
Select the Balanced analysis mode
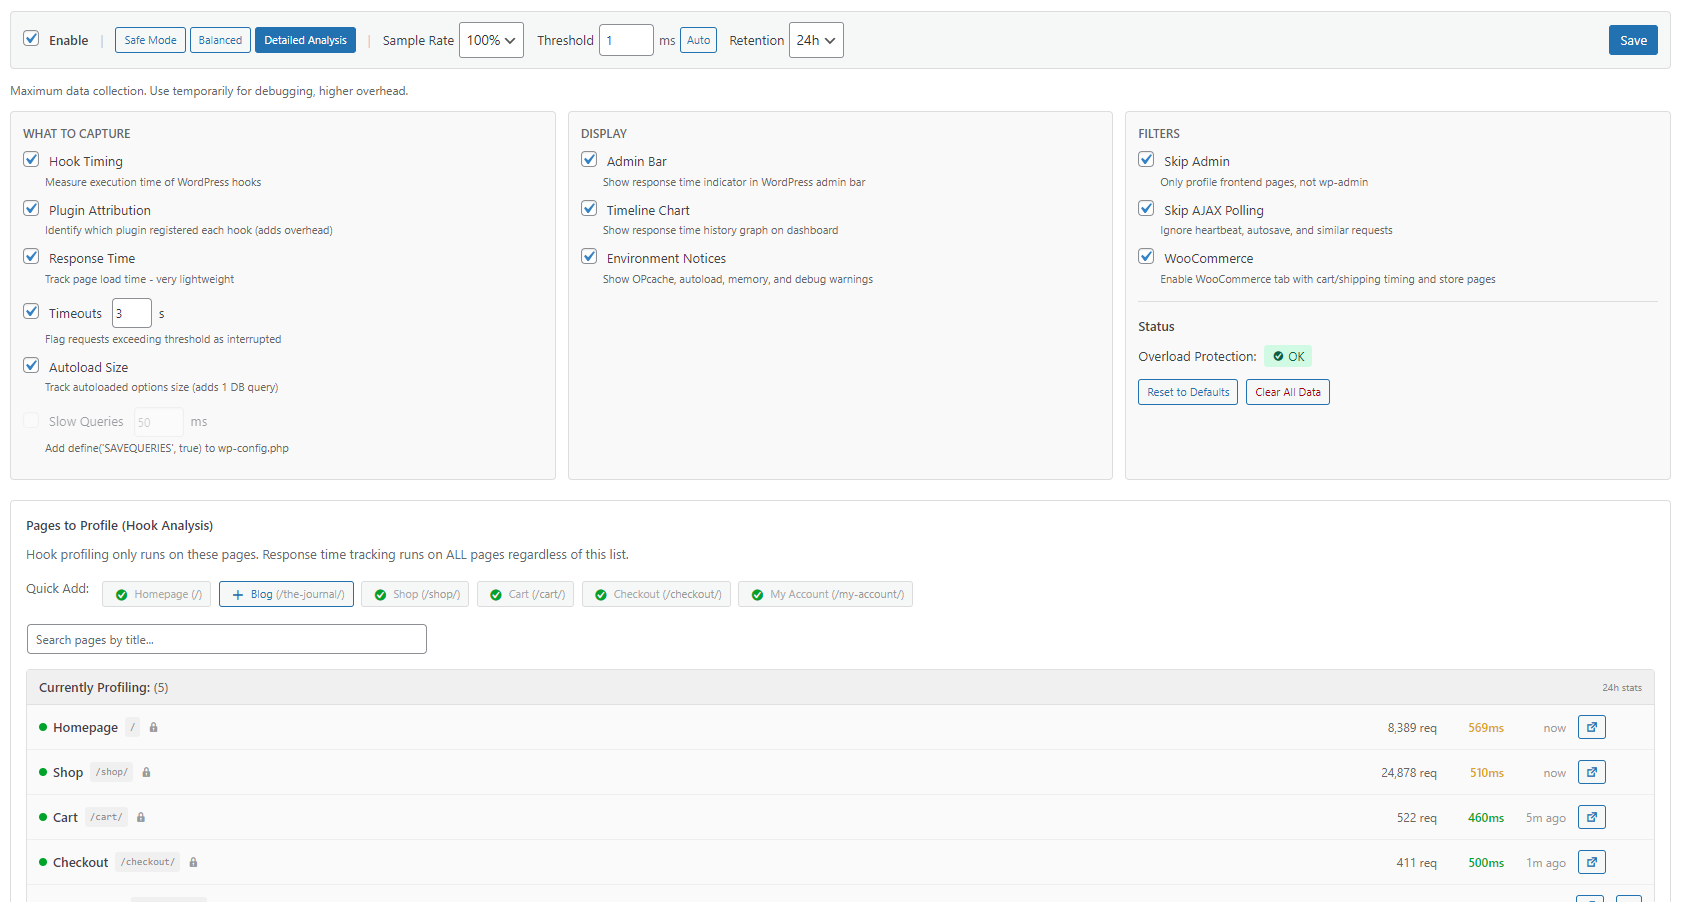click(220, 40)
